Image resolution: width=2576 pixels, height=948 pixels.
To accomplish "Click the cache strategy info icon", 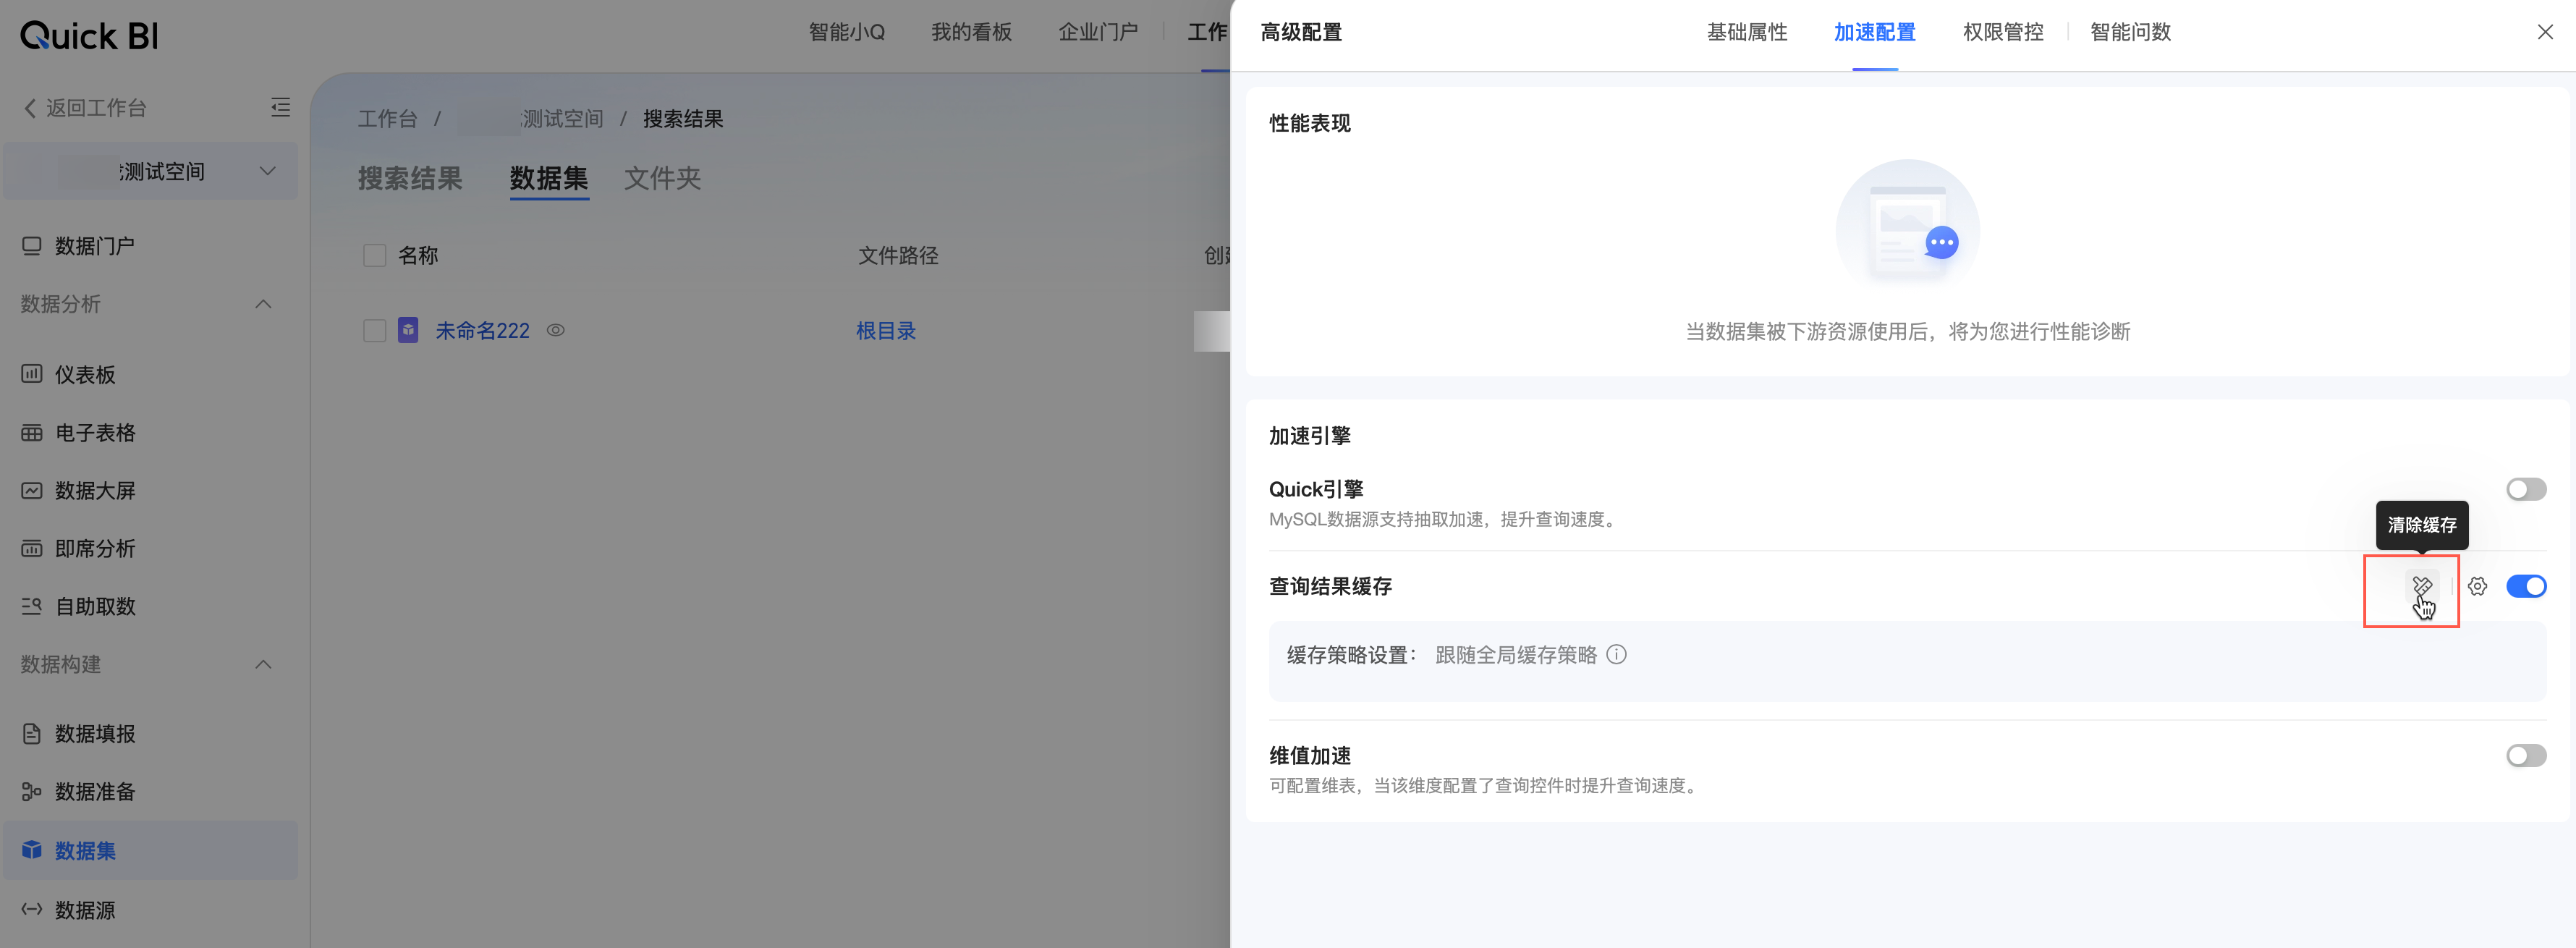I will (x=1616, y=655).
